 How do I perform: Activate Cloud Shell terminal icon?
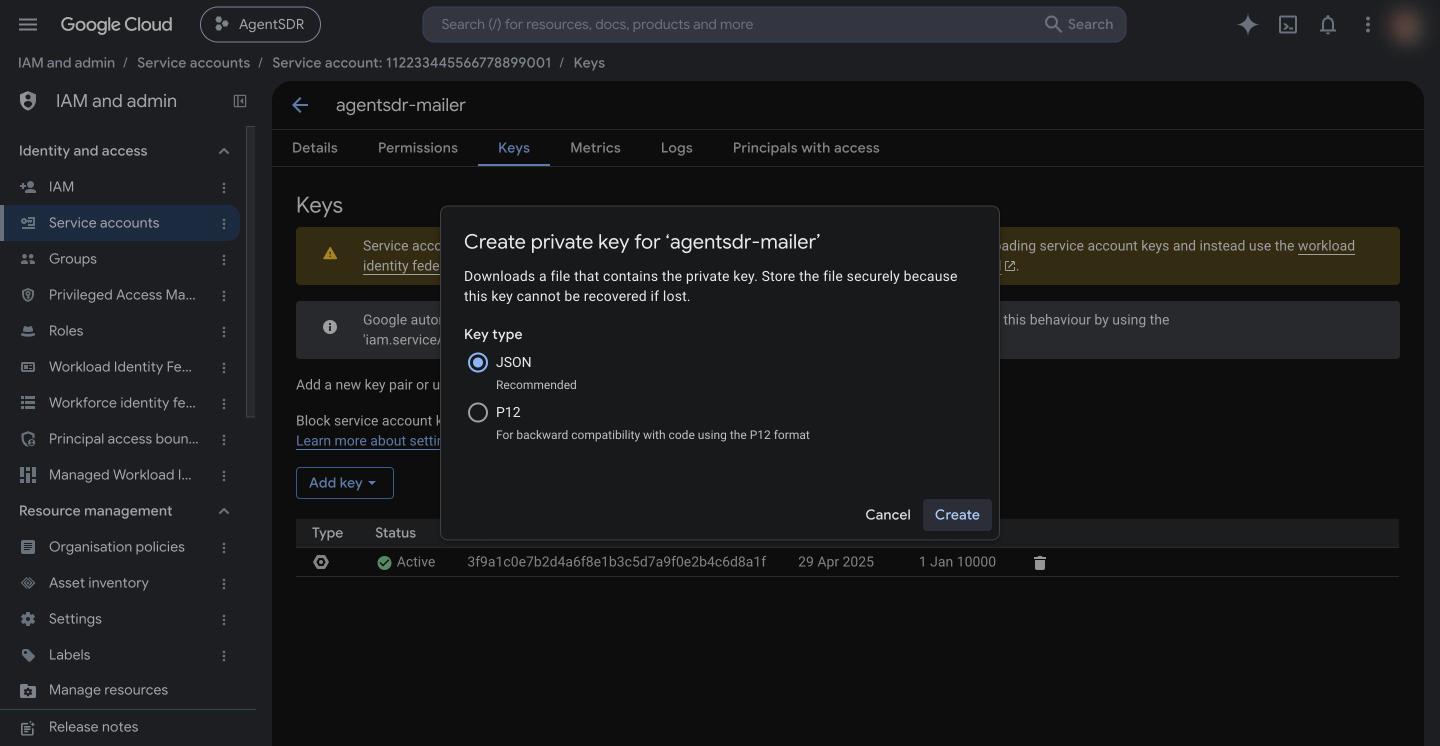(1288, 25)
